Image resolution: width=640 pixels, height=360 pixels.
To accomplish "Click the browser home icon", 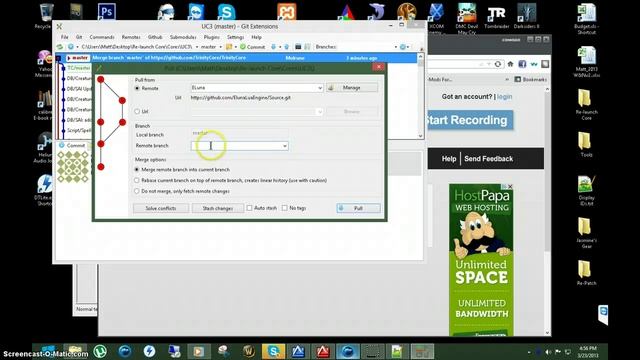I will click(510, 64).
